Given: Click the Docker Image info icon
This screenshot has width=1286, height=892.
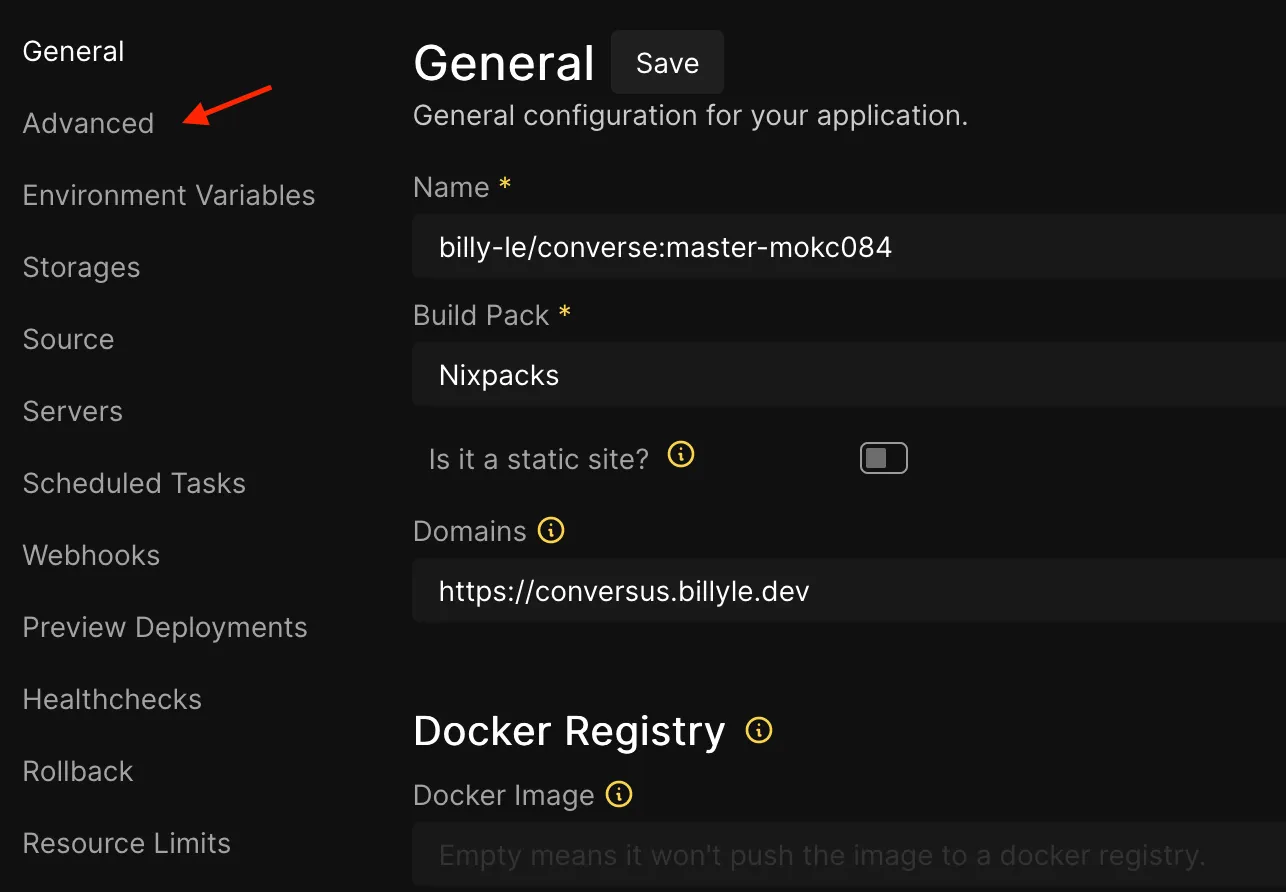Looking at the screenshot, I should [x=619, y=795].
